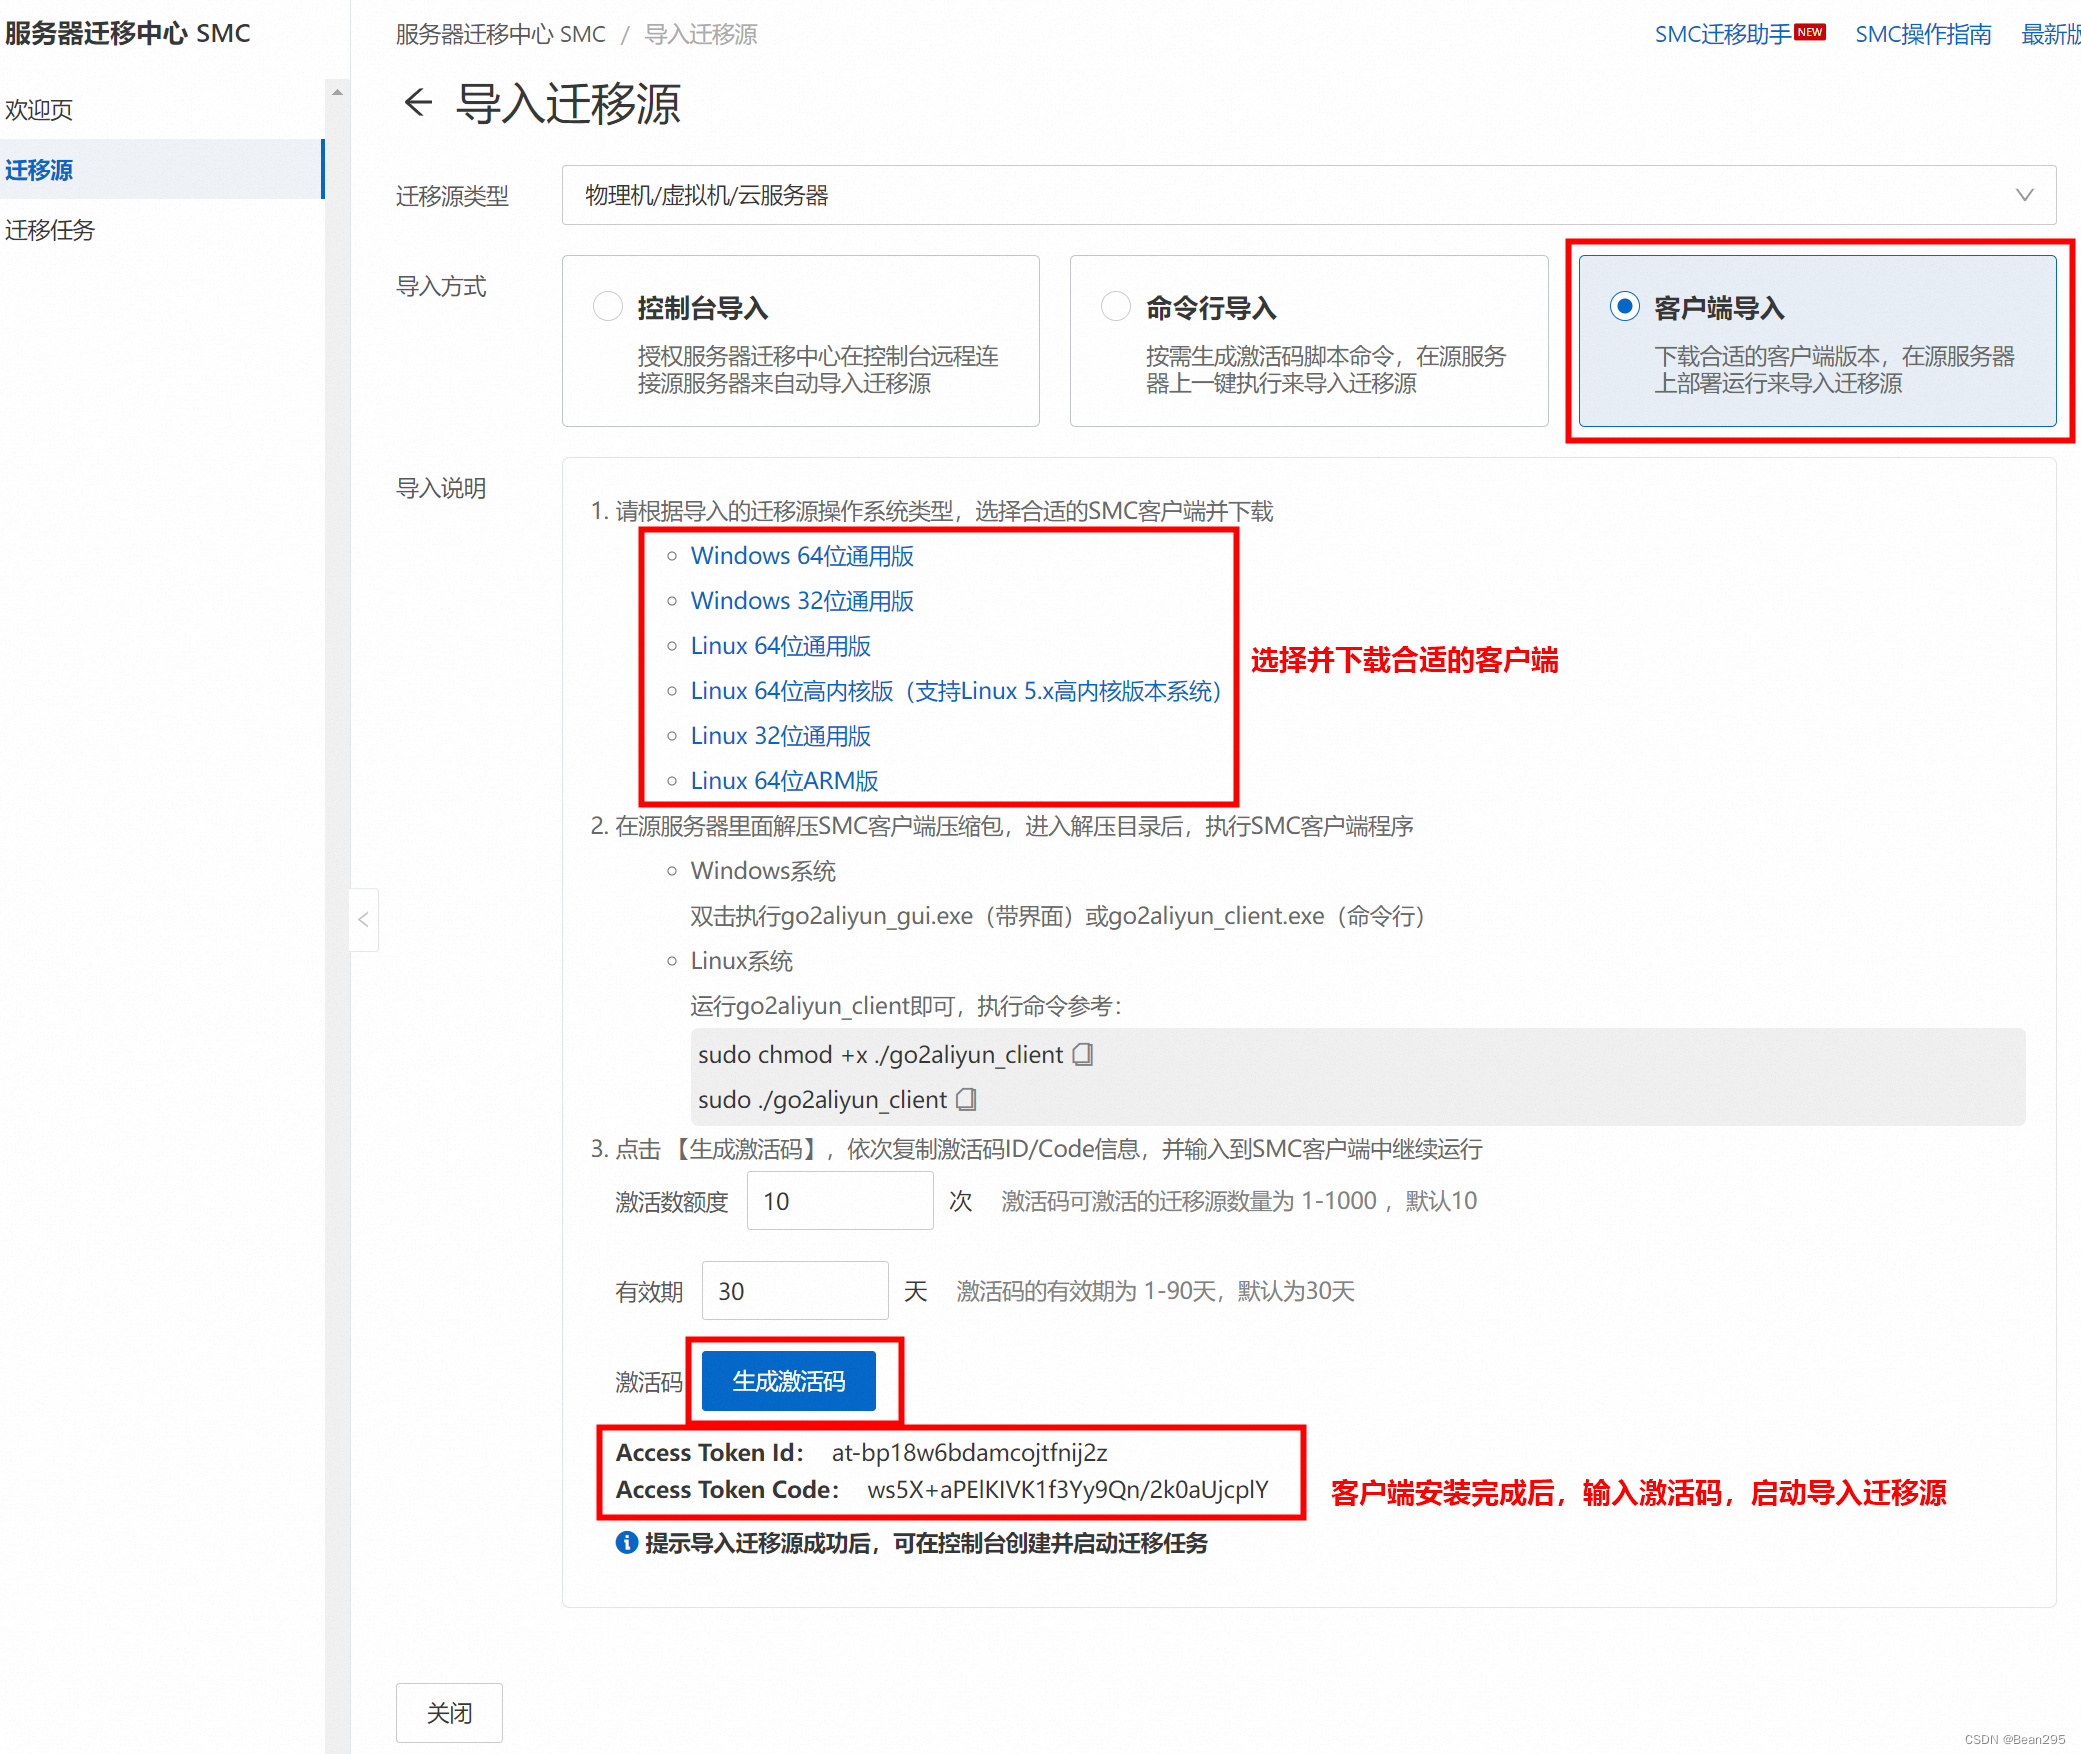Select the 控制台导入 radio option
The height and width of the screenshot is (1754, 2081).
(608, 306)
